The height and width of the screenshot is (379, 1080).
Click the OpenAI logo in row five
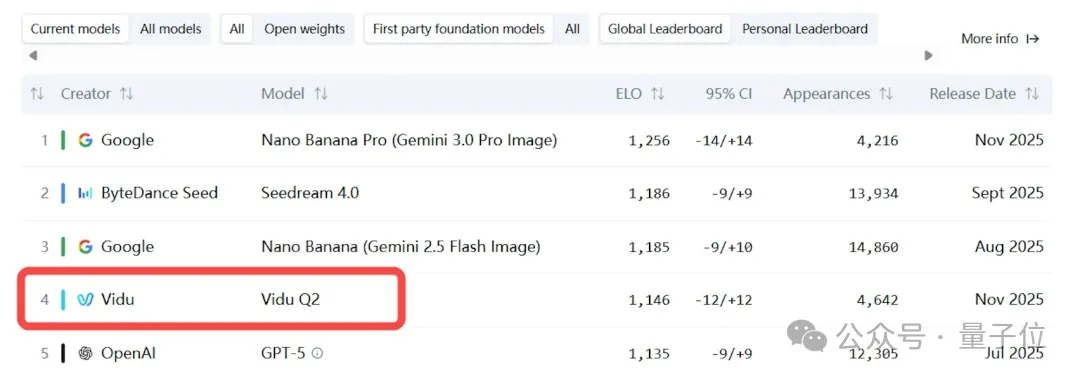85,354
